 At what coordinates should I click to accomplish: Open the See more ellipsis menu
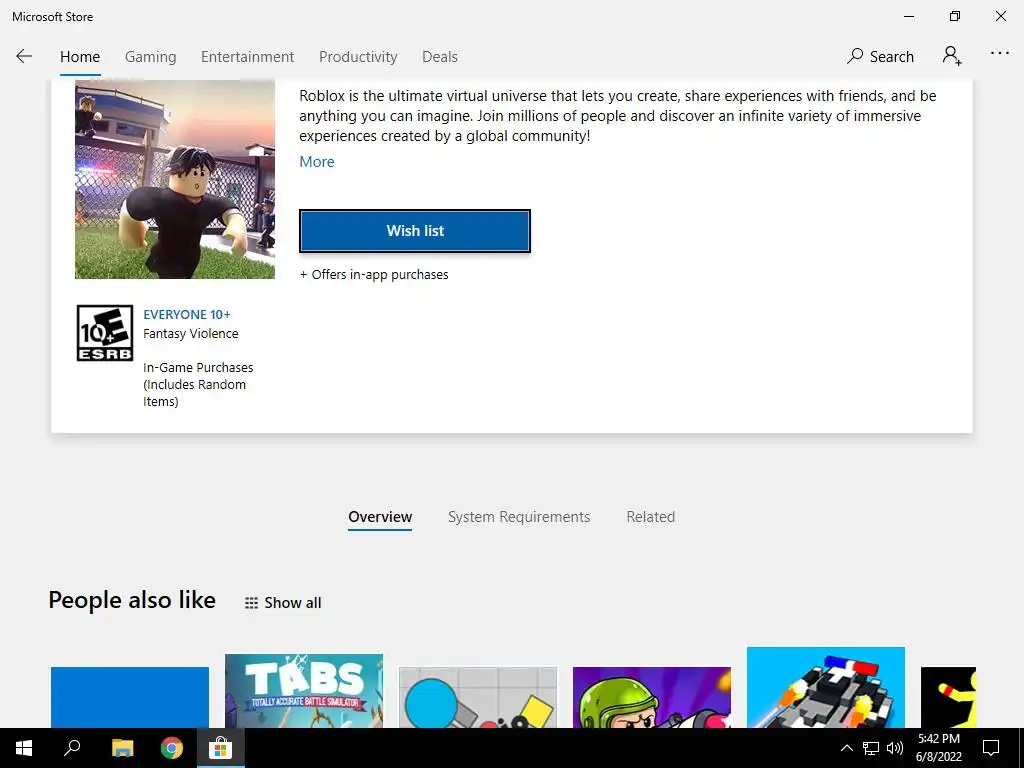999,54
